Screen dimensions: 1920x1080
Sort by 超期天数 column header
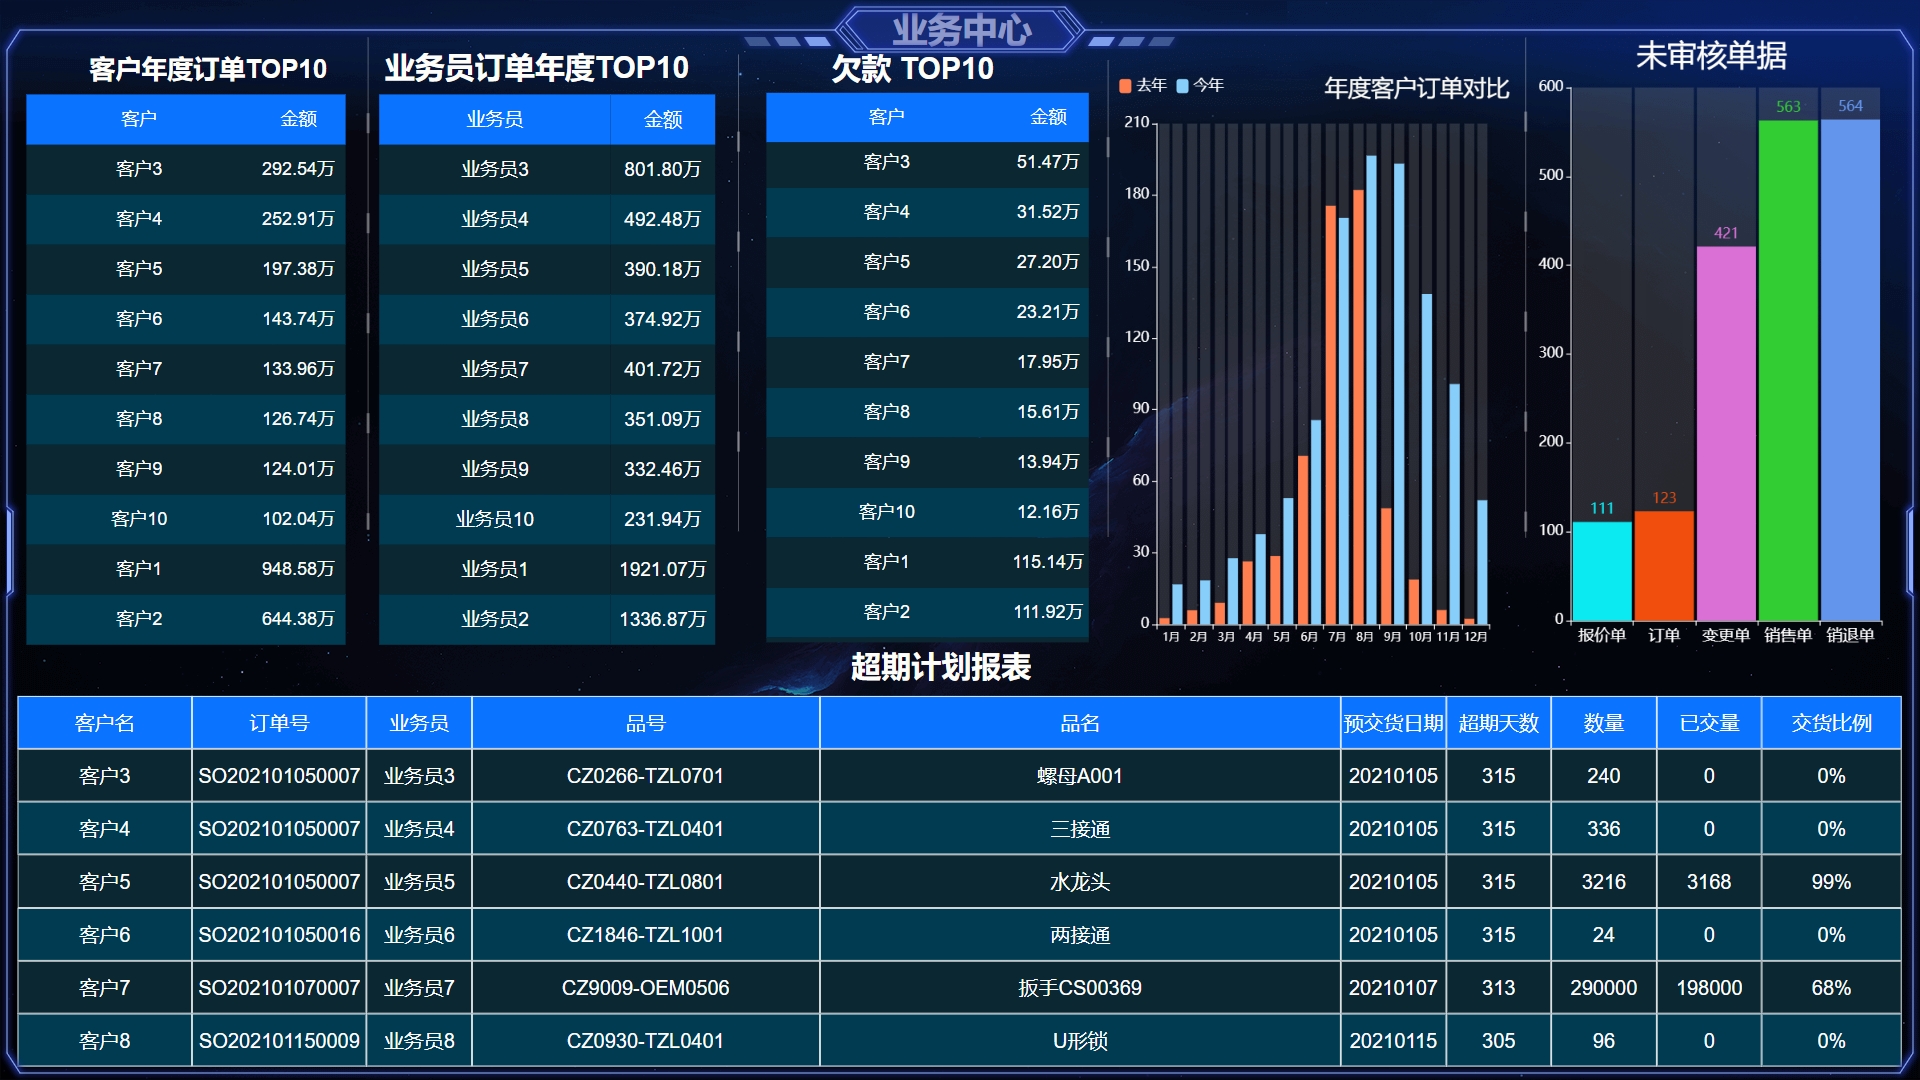tap(1498, 723)
